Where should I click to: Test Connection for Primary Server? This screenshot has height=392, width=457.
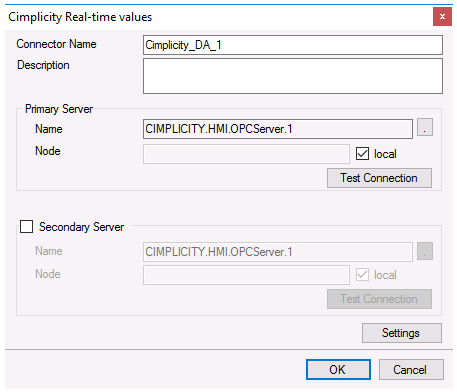379,178
